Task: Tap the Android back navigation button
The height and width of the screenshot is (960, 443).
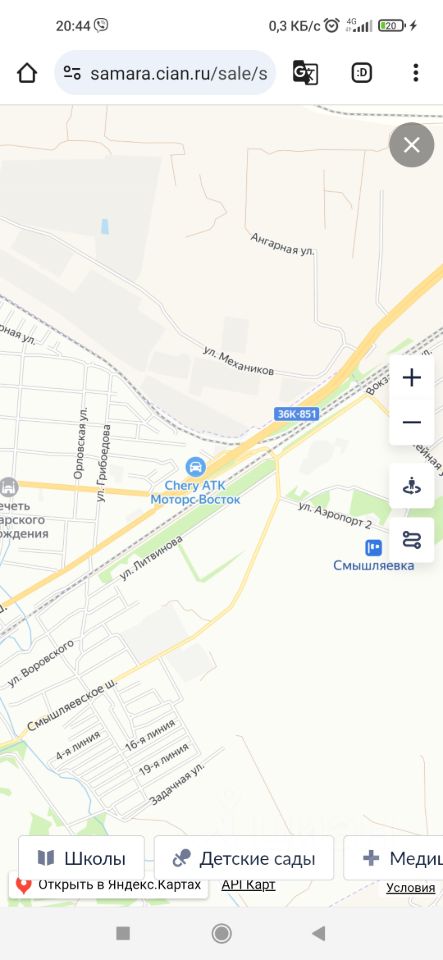Action: (319, 934)
